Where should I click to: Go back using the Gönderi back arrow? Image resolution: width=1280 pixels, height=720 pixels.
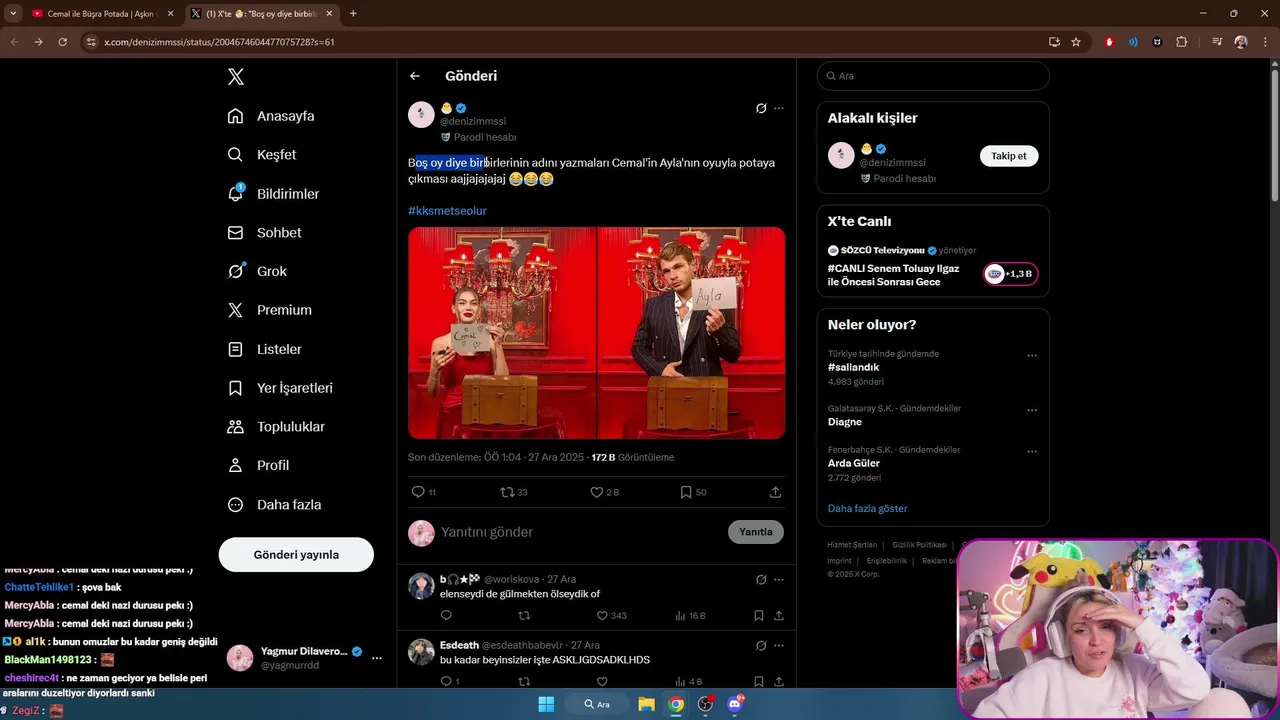(415, 76)
